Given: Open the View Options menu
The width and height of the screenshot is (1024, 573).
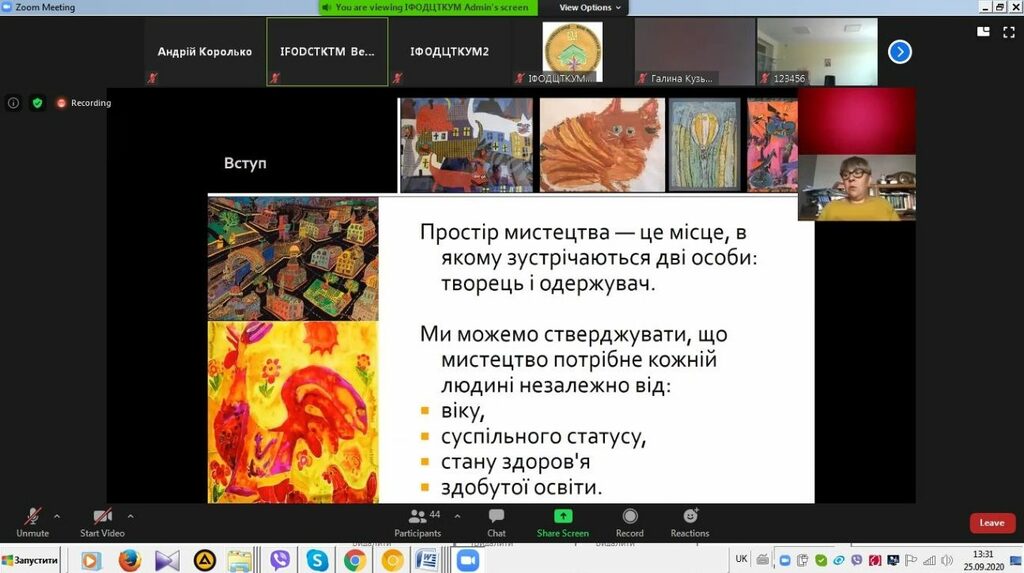Looking at the screenshot, I should [x=590, y=7].
